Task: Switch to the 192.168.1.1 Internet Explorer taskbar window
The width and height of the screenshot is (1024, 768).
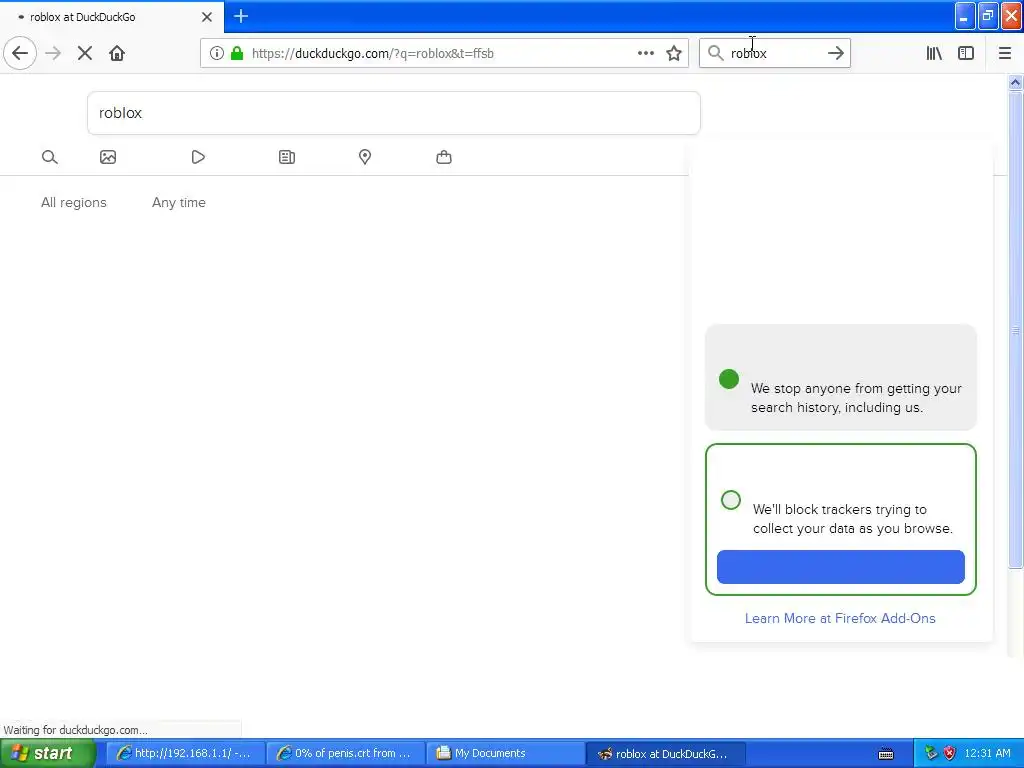Action: [x=184, y=753]
